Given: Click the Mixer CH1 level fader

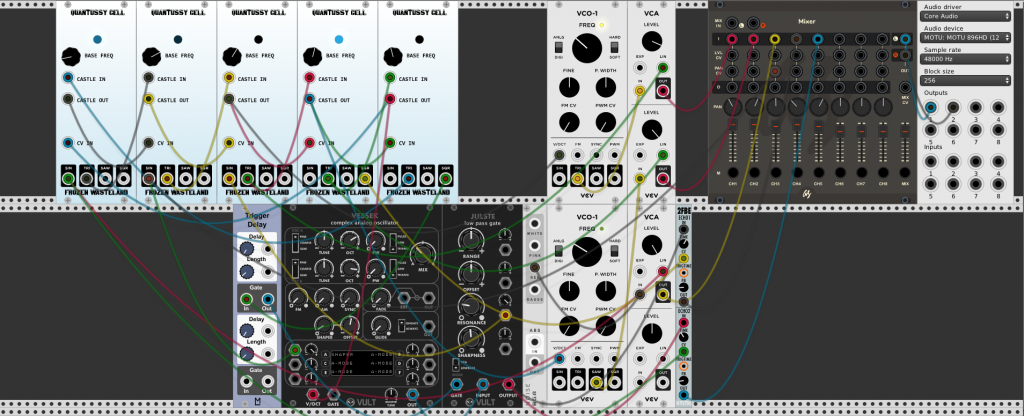Looking at the screenshot, I should click(732, 124).
